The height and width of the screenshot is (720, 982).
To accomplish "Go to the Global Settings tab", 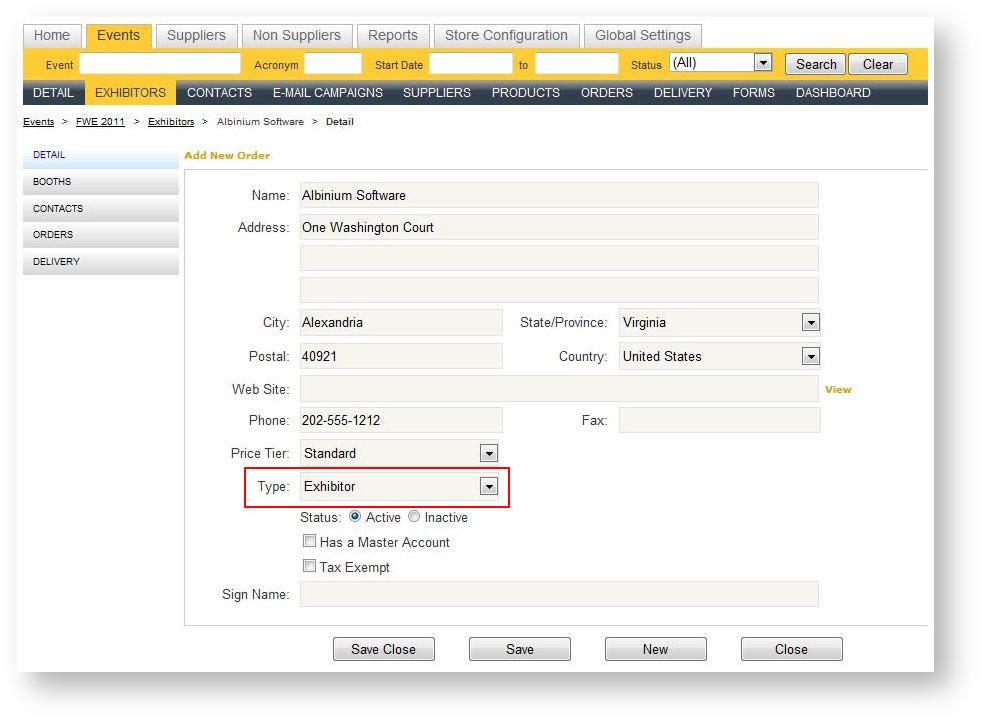I will pos(642,35).
